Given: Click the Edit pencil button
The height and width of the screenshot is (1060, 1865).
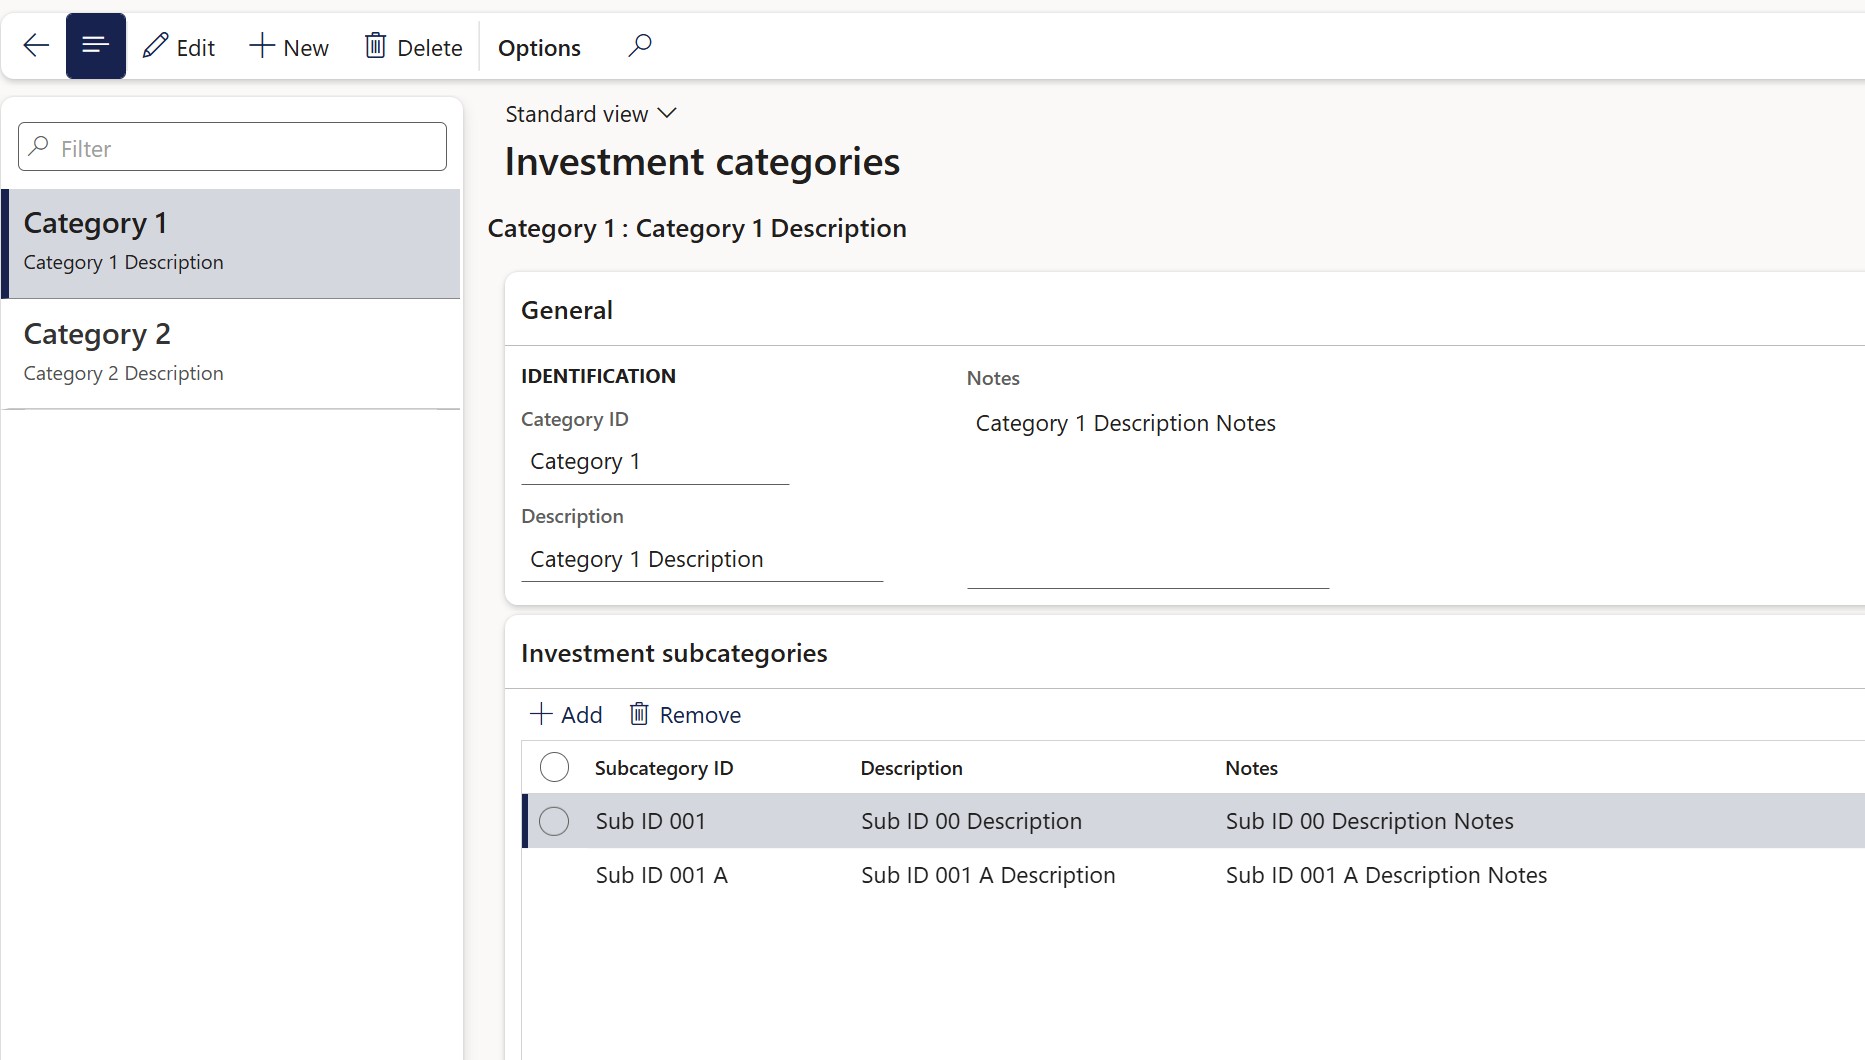Looking at the screenshot, I should [179, 47].
